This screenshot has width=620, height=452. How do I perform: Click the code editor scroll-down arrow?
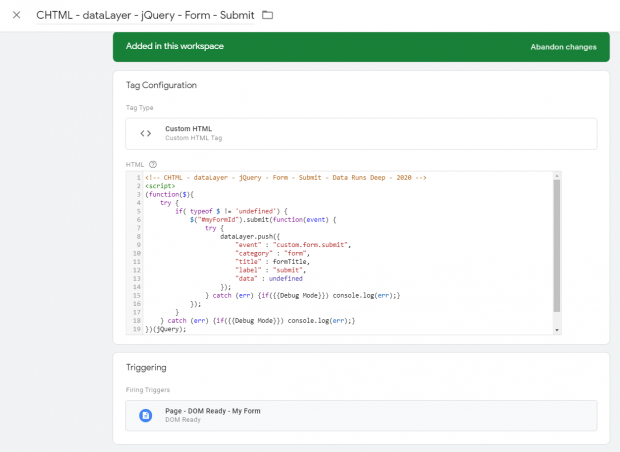click(x=556, y=329)
